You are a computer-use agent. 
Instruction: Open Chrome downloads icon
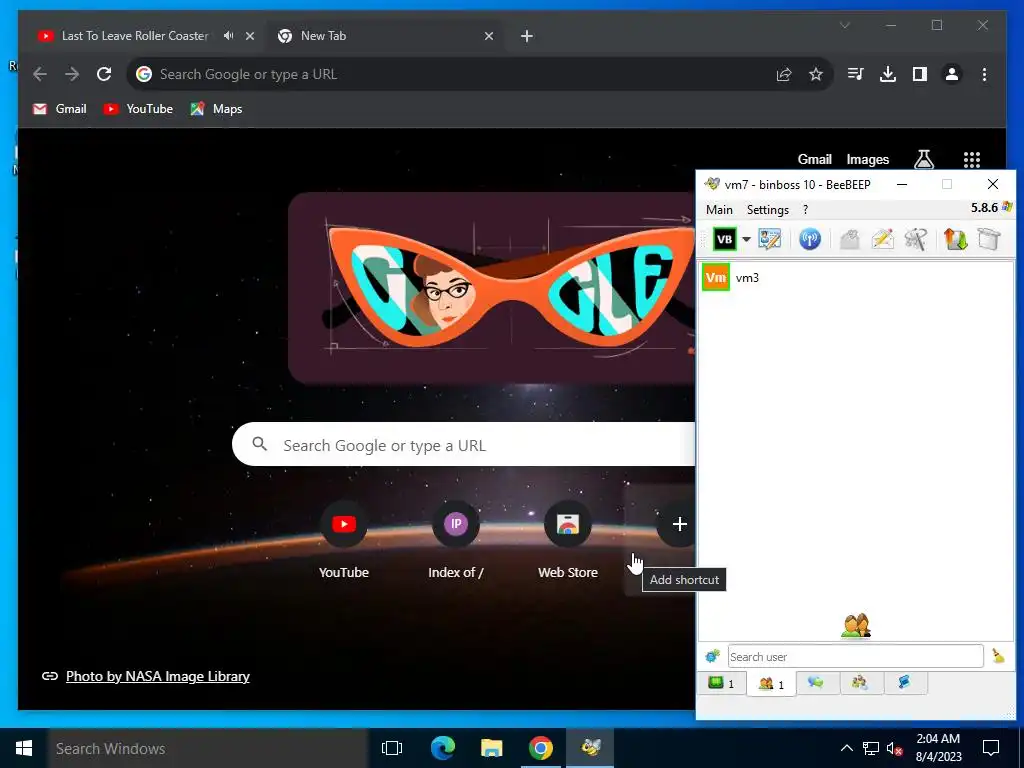point(888,74)
